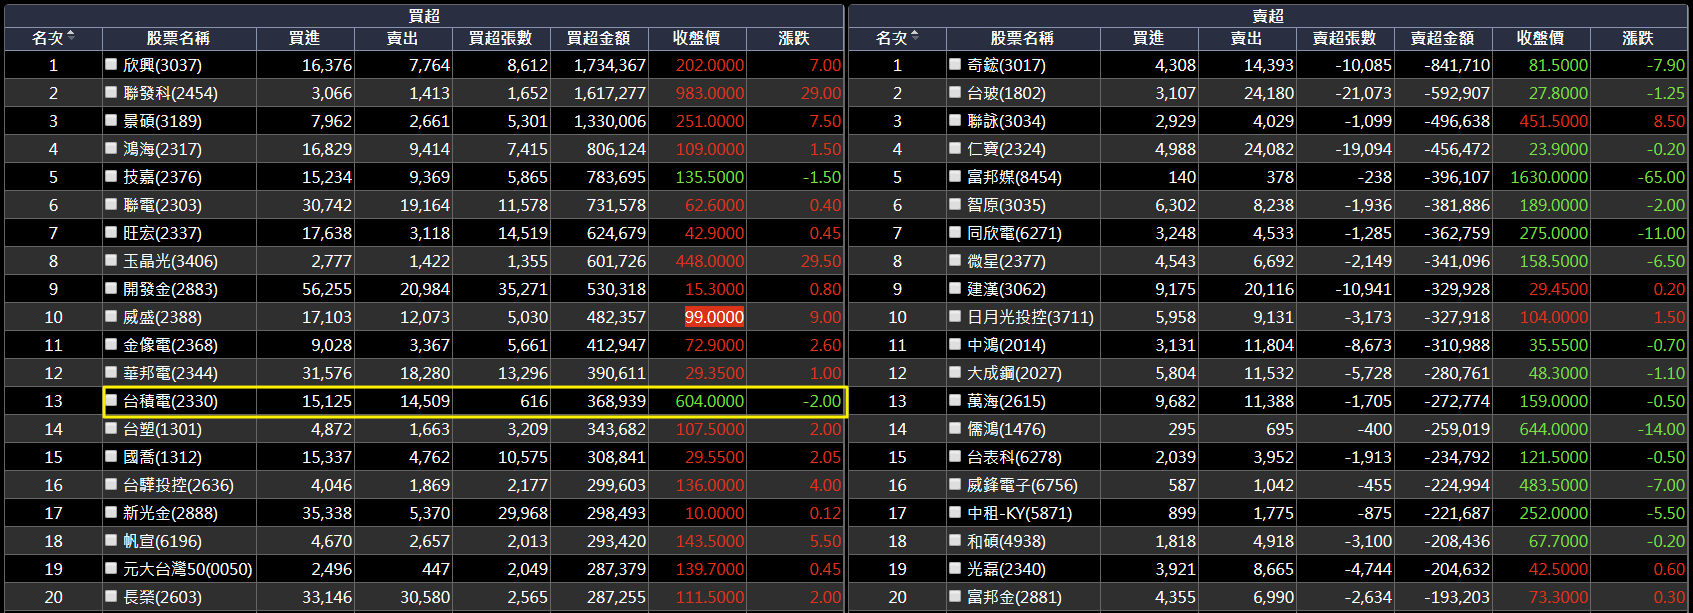
Task: Tick the checkbox beside 台玻(1802)
Action: tap(955, 92)
